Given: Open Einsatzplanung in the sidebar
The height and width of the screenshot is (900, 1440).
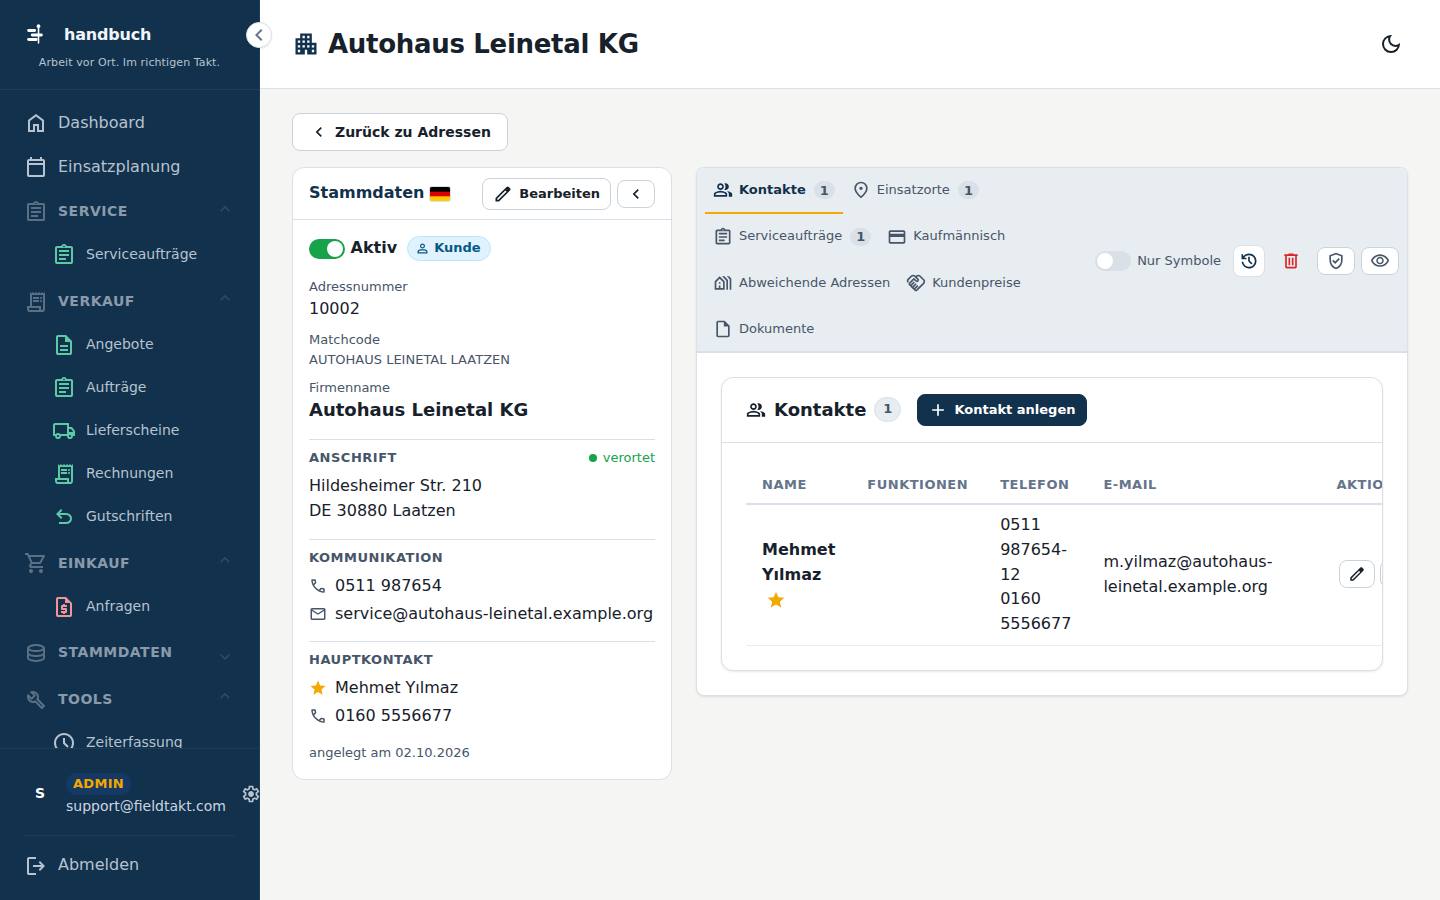Looking at the screenshot, I should [129, 167].
